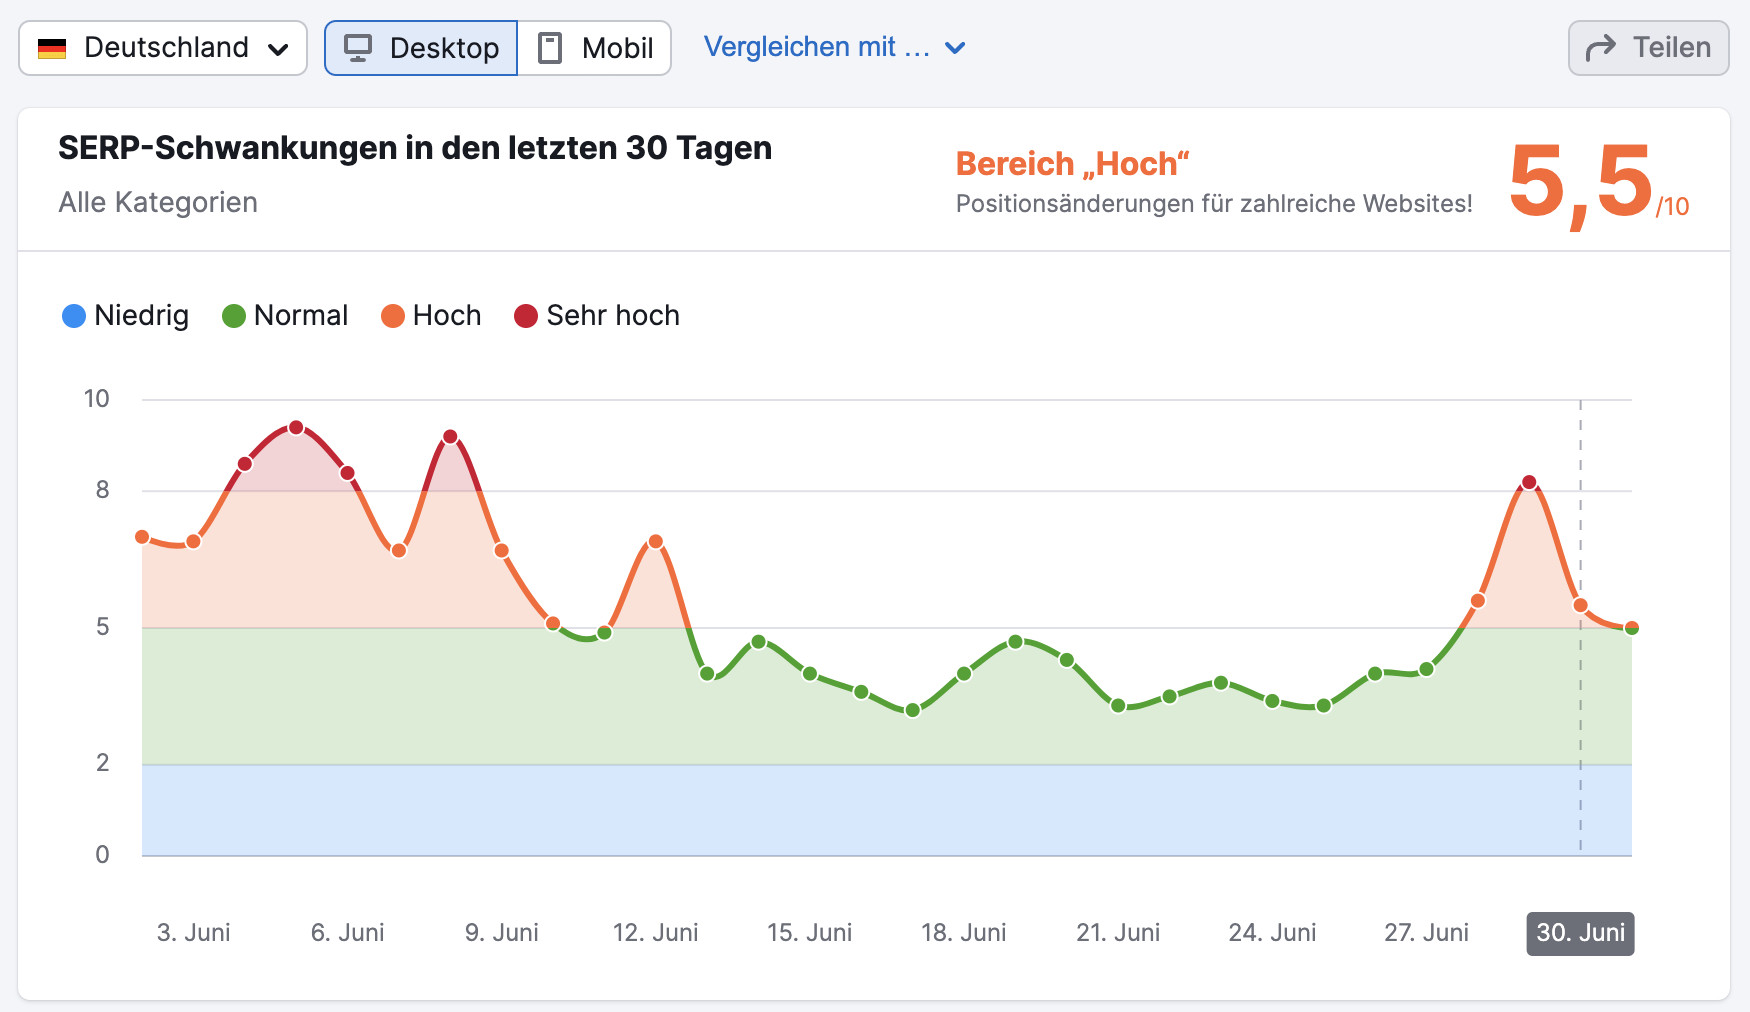The width and height of the screenshot is (1750, 1012).
Task: Click the Teilen button
Action: 1648,46
